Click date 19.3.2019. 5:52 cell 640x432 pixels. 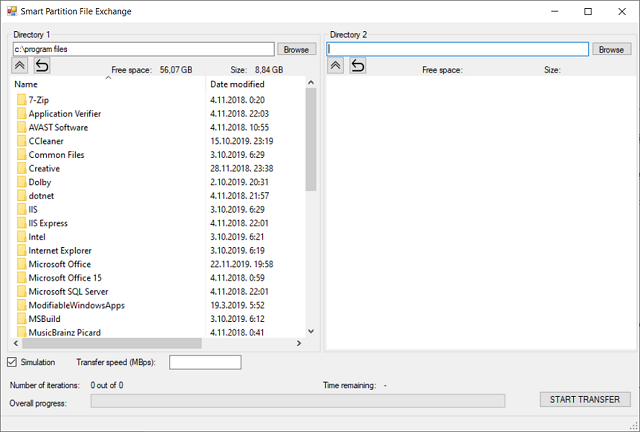pos(237,305)
